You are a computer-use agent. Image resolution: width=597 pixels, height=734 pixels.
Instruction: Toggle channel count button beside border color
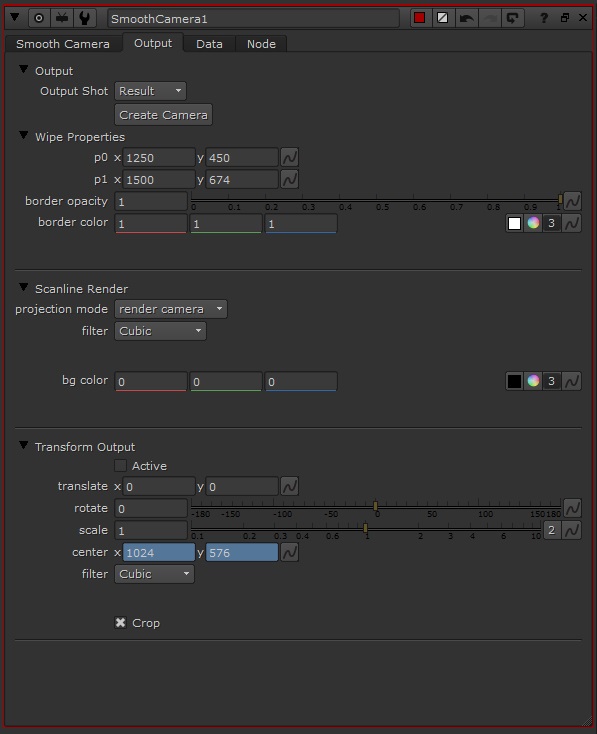point(552,223)
